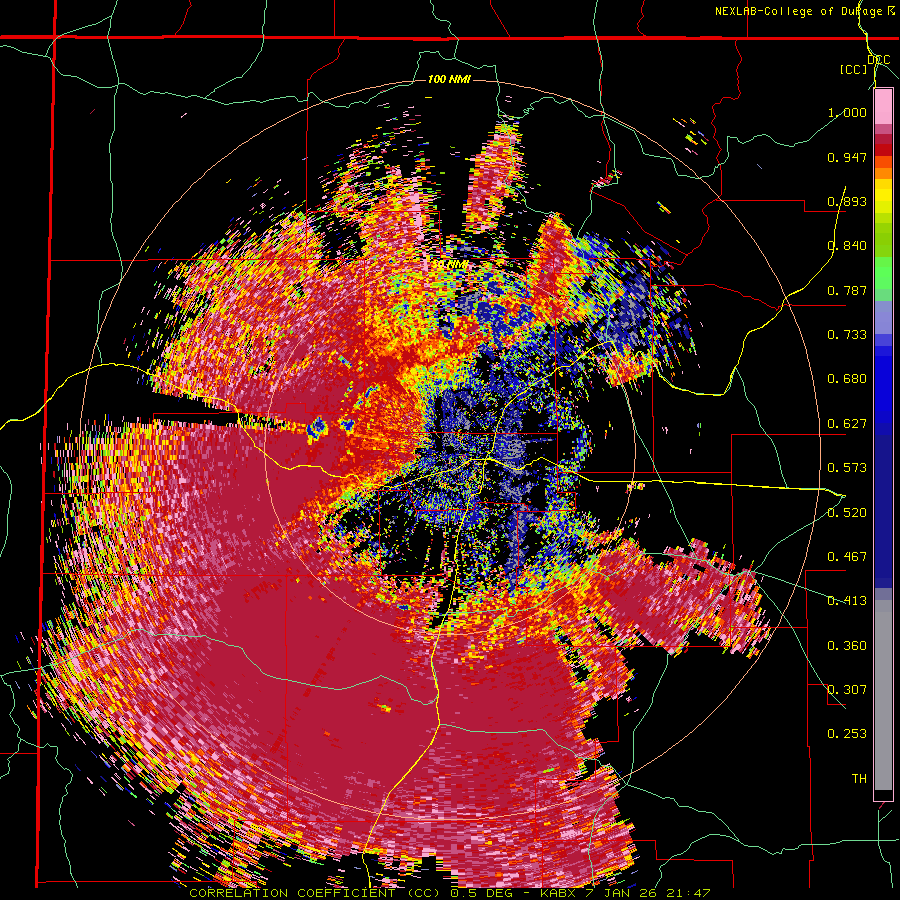Click the 100 NMI range ring label

coord(449,79)
